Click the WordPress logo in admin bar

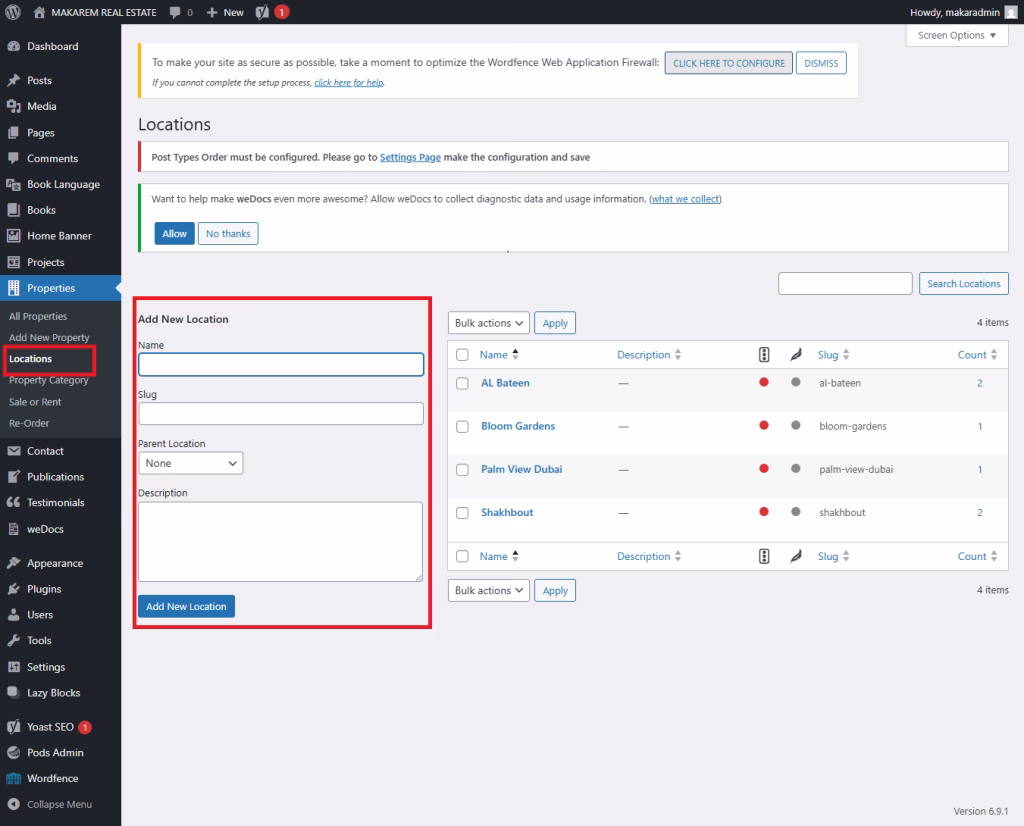pyautogui.click(x=13, y=12)
